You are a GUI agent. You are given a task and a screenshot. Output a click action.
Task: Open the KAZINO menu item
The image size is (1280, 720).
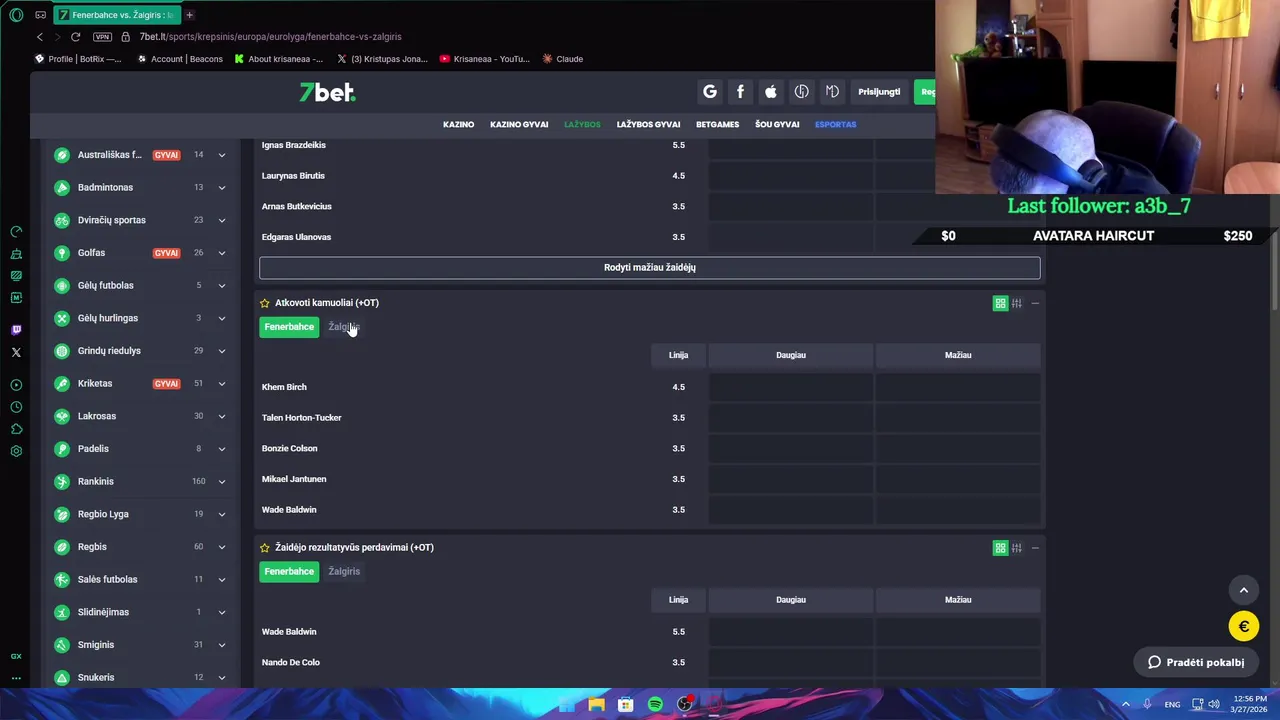pos(458,125)
